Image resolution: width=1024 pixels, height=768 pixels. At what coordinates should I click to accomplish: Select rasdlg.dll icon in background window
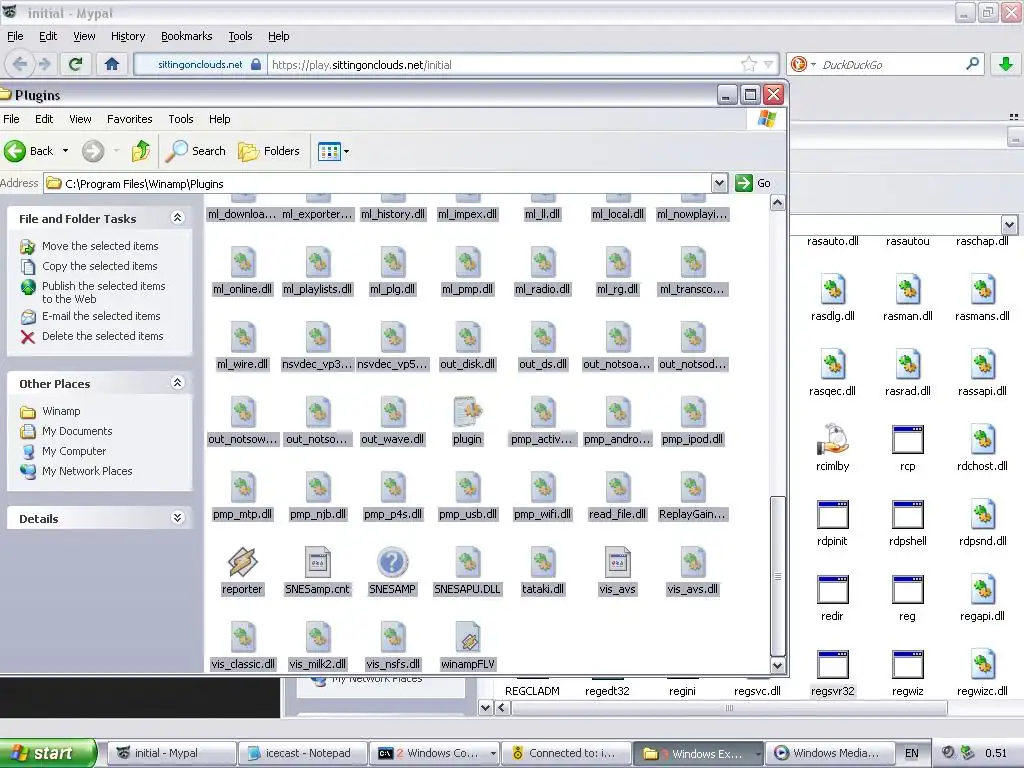tap(832, 289)
